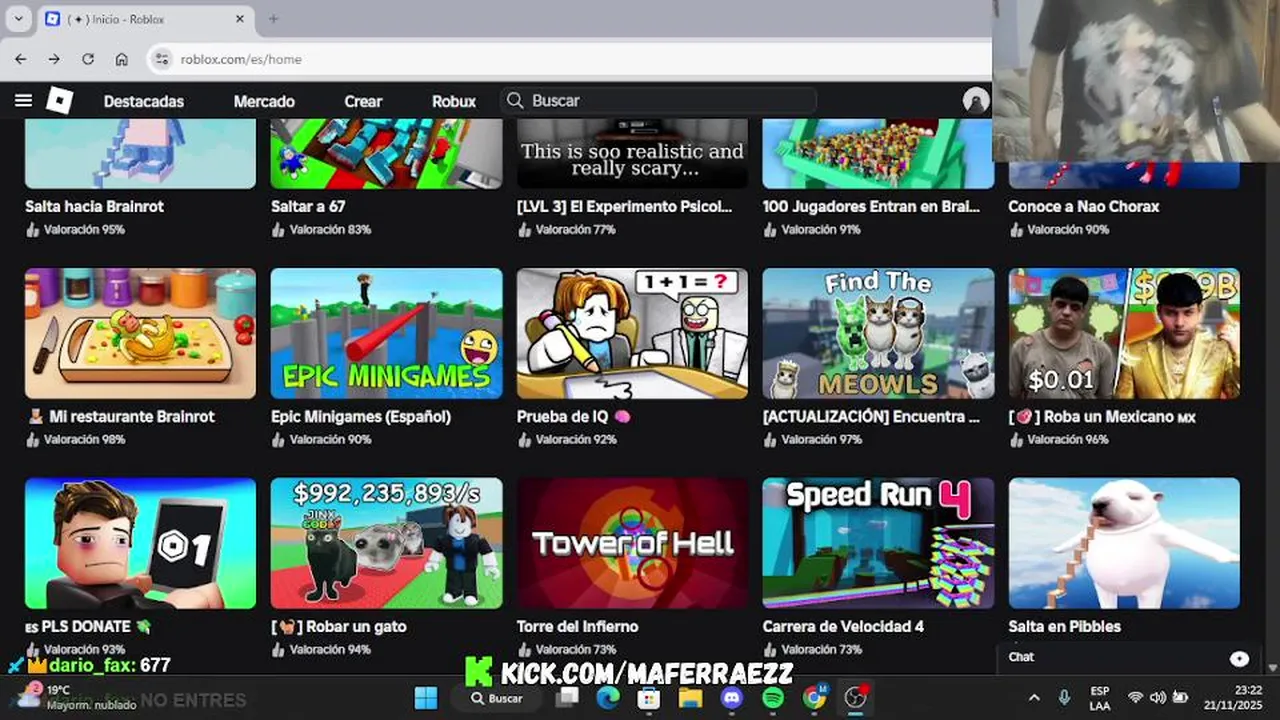The height and width of the screenshot is (720, 1280).
Task: Reload the page with refresh icon
Action: point(88,59)
